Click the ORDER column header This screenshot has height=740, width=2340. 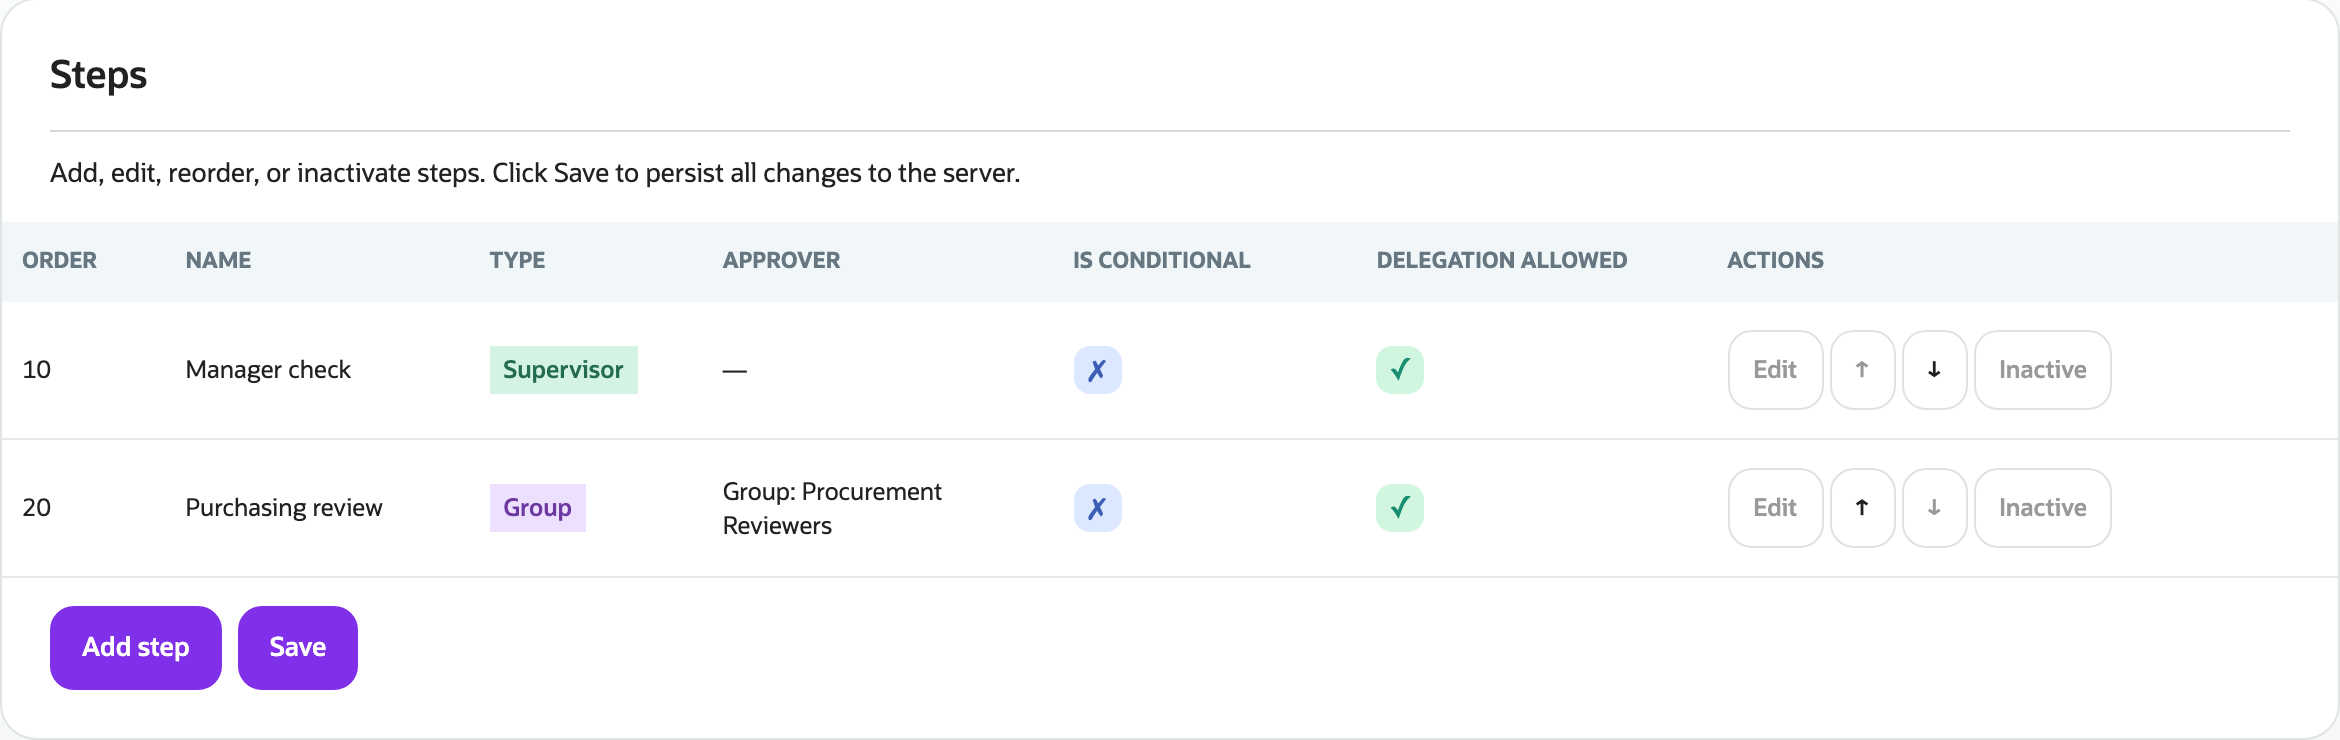click(x=60, y=260)
